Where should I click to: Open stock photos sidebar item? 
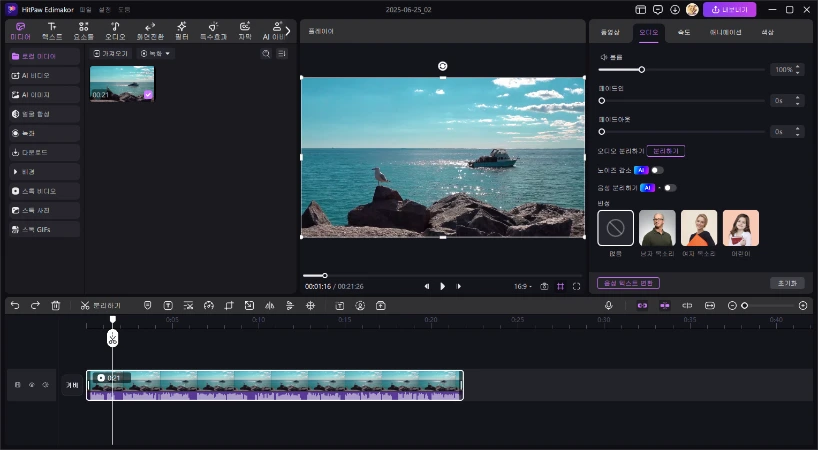coord(44,211)
